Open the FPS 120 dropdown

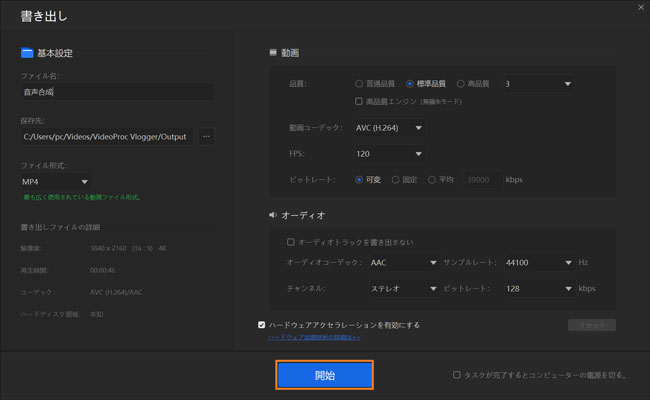pyautogui.click(x=388, y=154)
